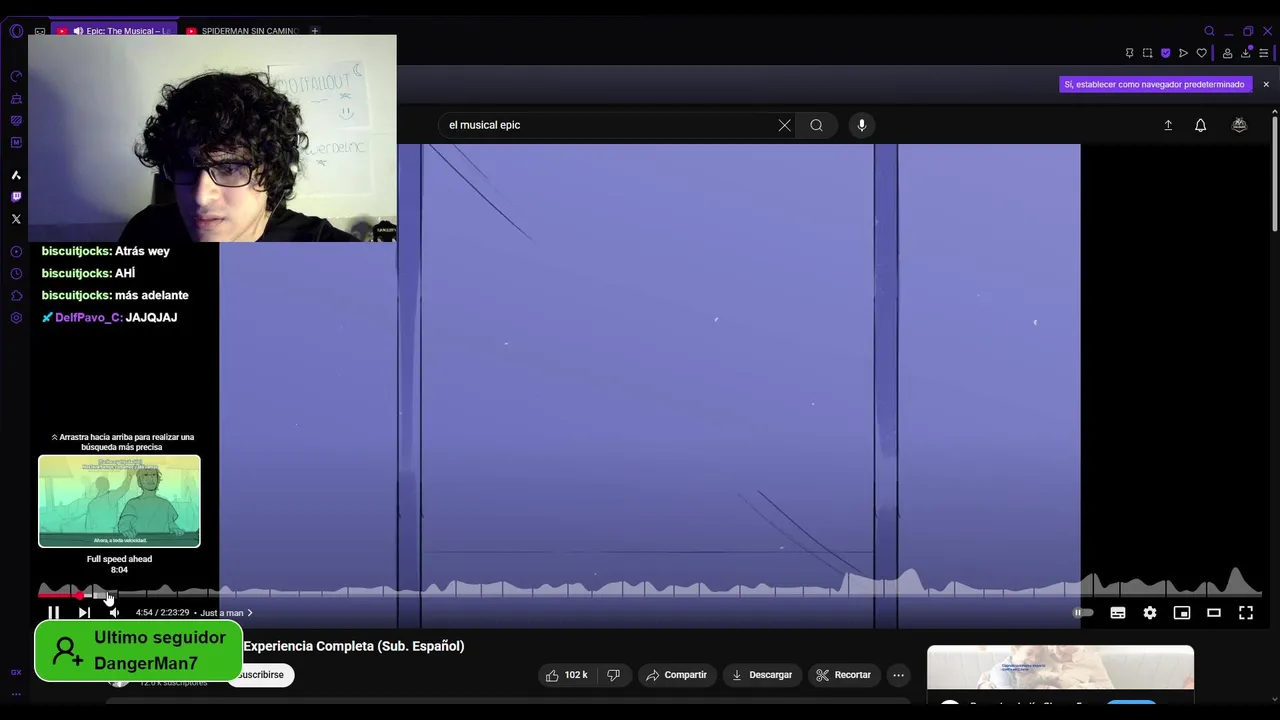Click the pin icon in address bar
The image size is (1280, 720).
click(1129, 53)
